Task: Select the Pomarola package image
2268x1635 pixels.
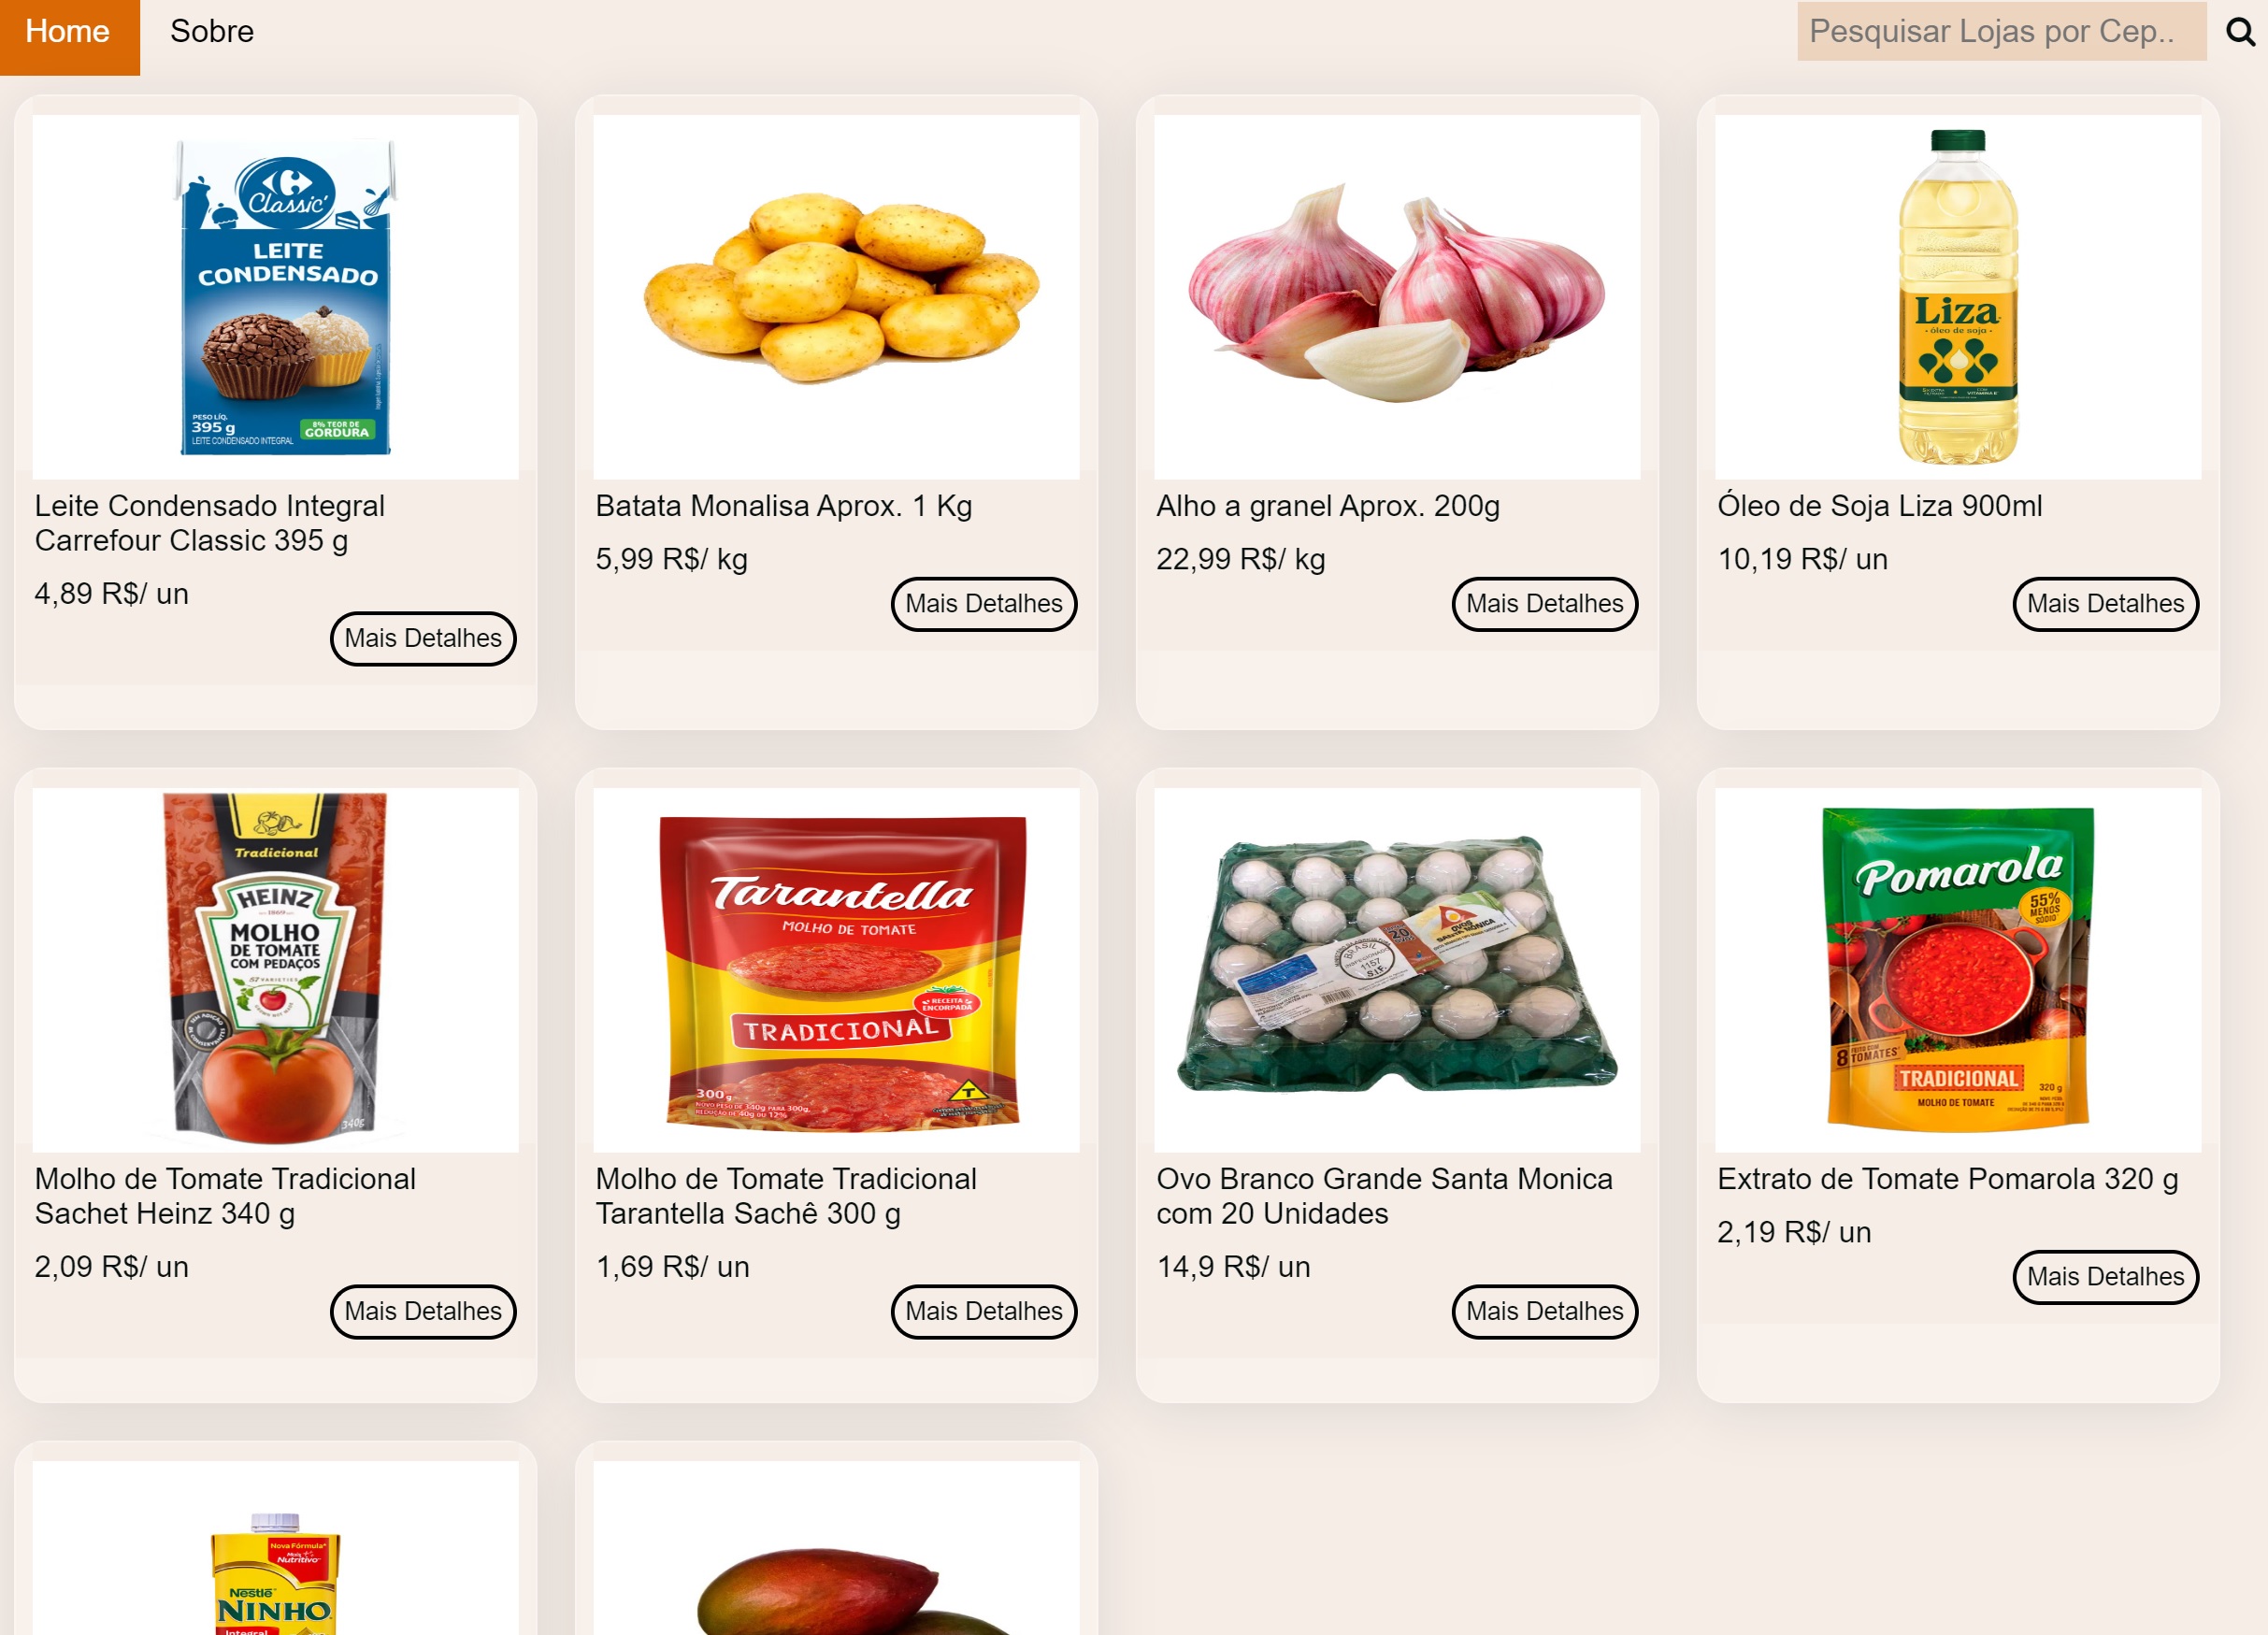Action: click(1959, 970)
